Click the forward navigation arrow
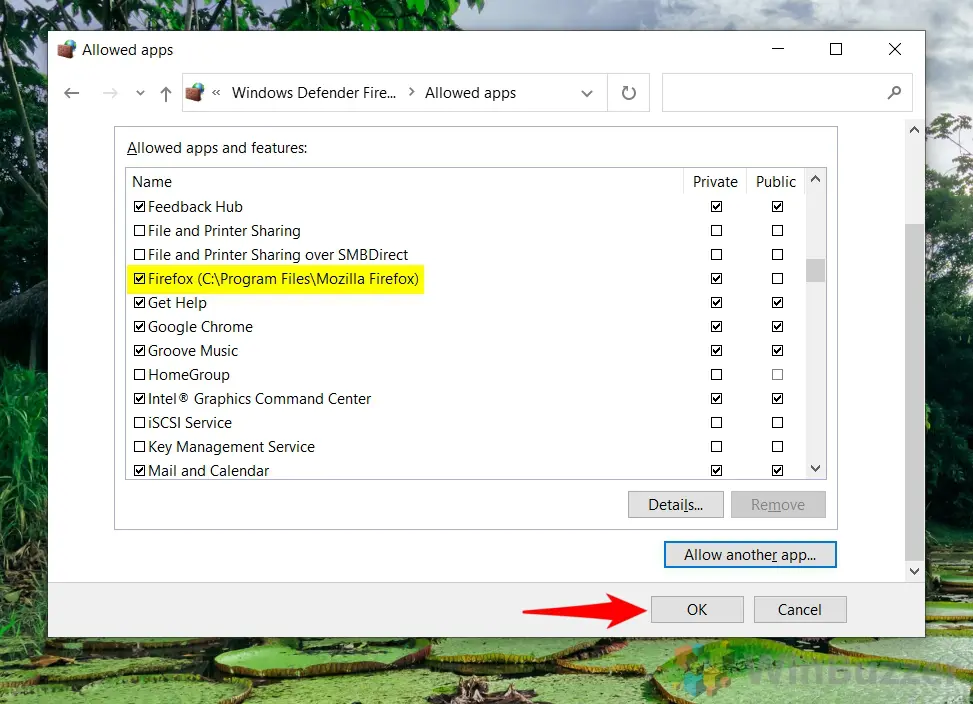 coord(110,93)
